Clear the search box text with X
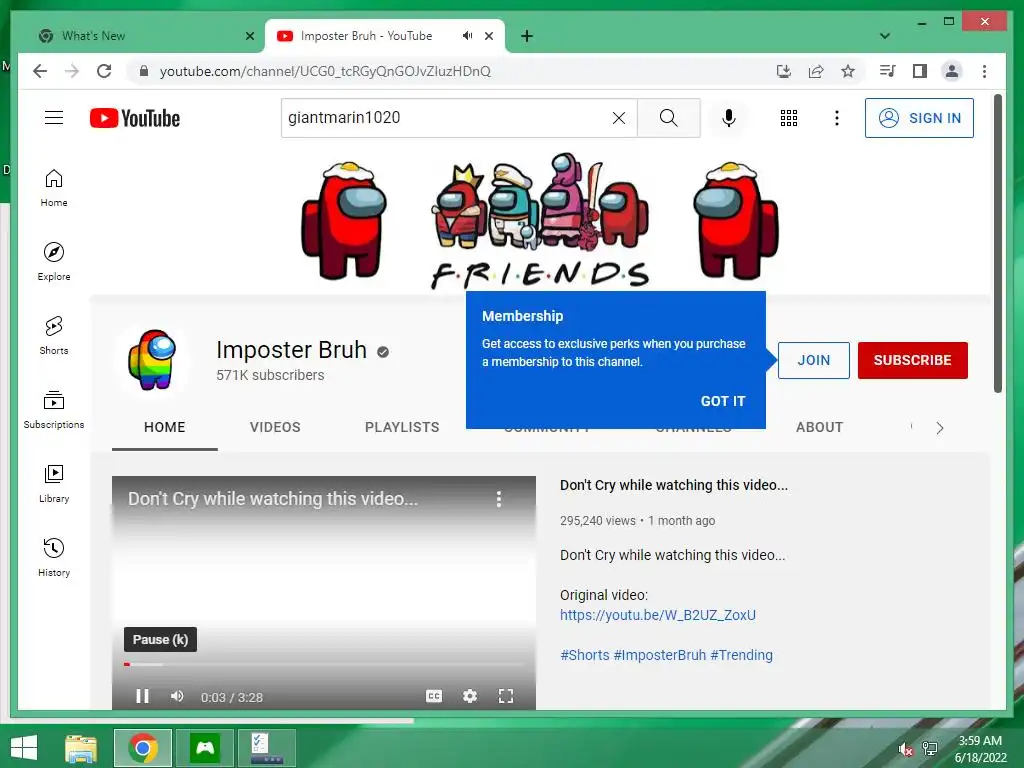Viewport: 1024px width, 768px height. [x=618, y=118]
